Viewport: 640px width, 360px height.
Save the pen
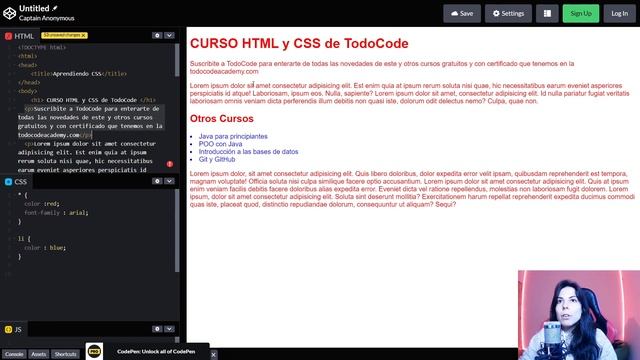(462, 13)
